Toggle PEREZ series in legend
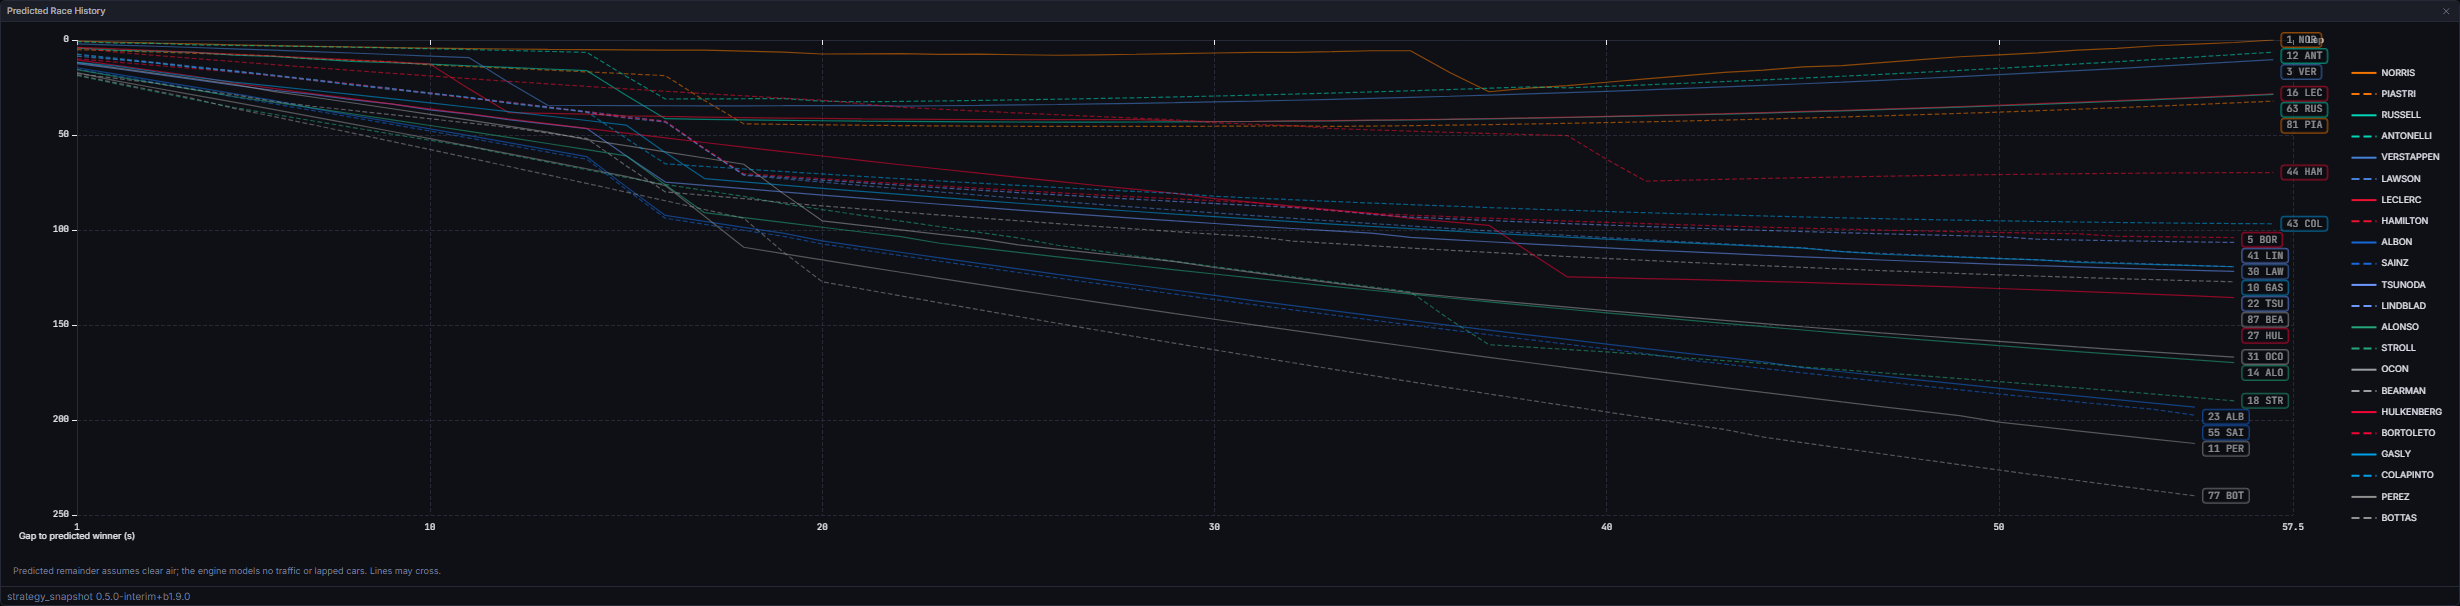2460x606 pixels. [2380, 497]
